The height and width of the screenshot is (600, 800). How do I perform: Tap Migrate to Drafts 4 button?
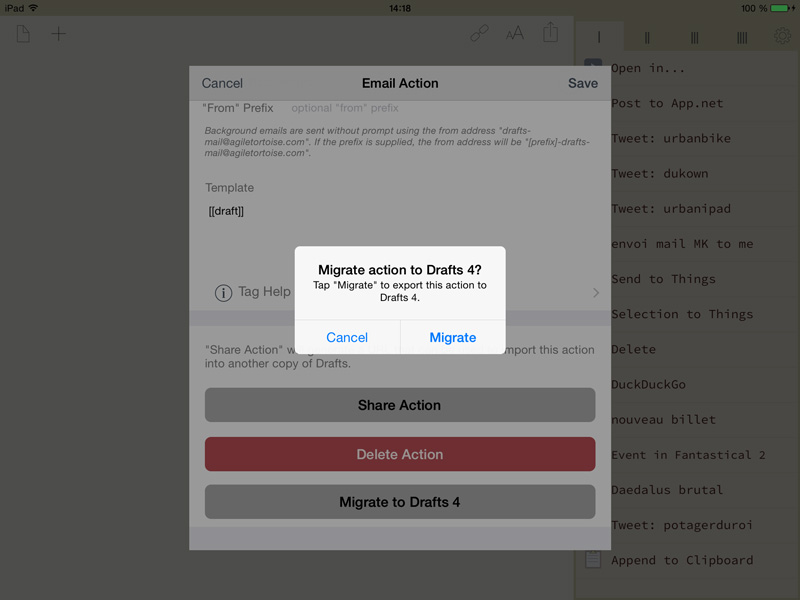coord(400,502)
